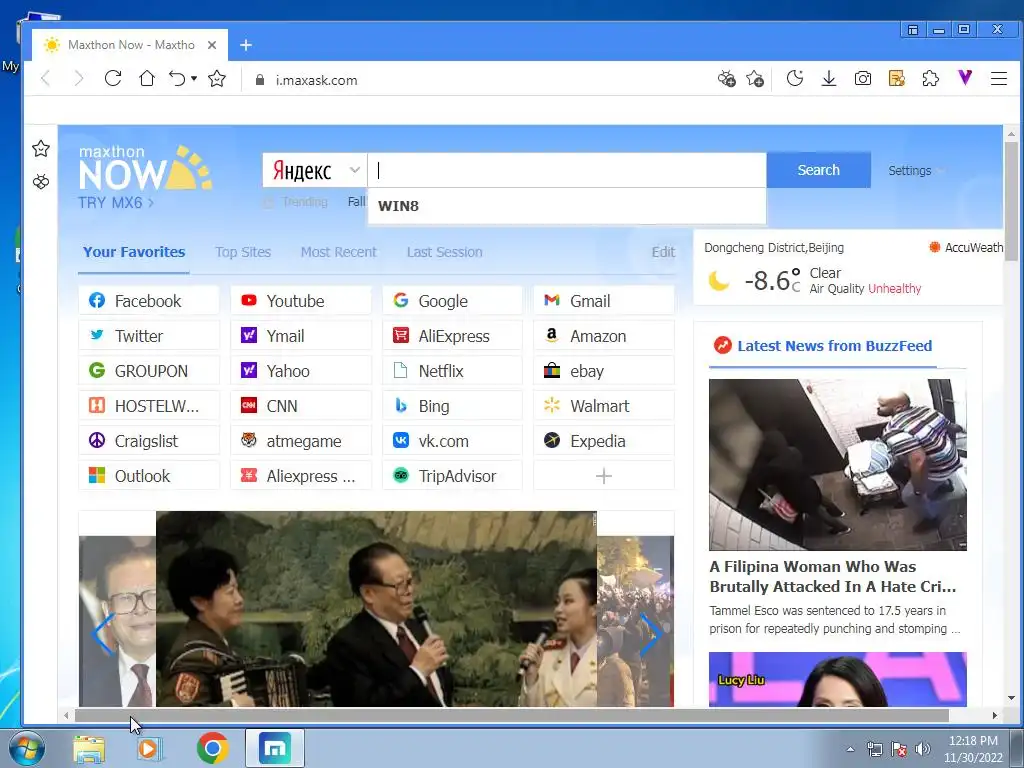Show next slide with right carousel arrow
This screenshot has height=768, width=1024.
coord(650,633)
